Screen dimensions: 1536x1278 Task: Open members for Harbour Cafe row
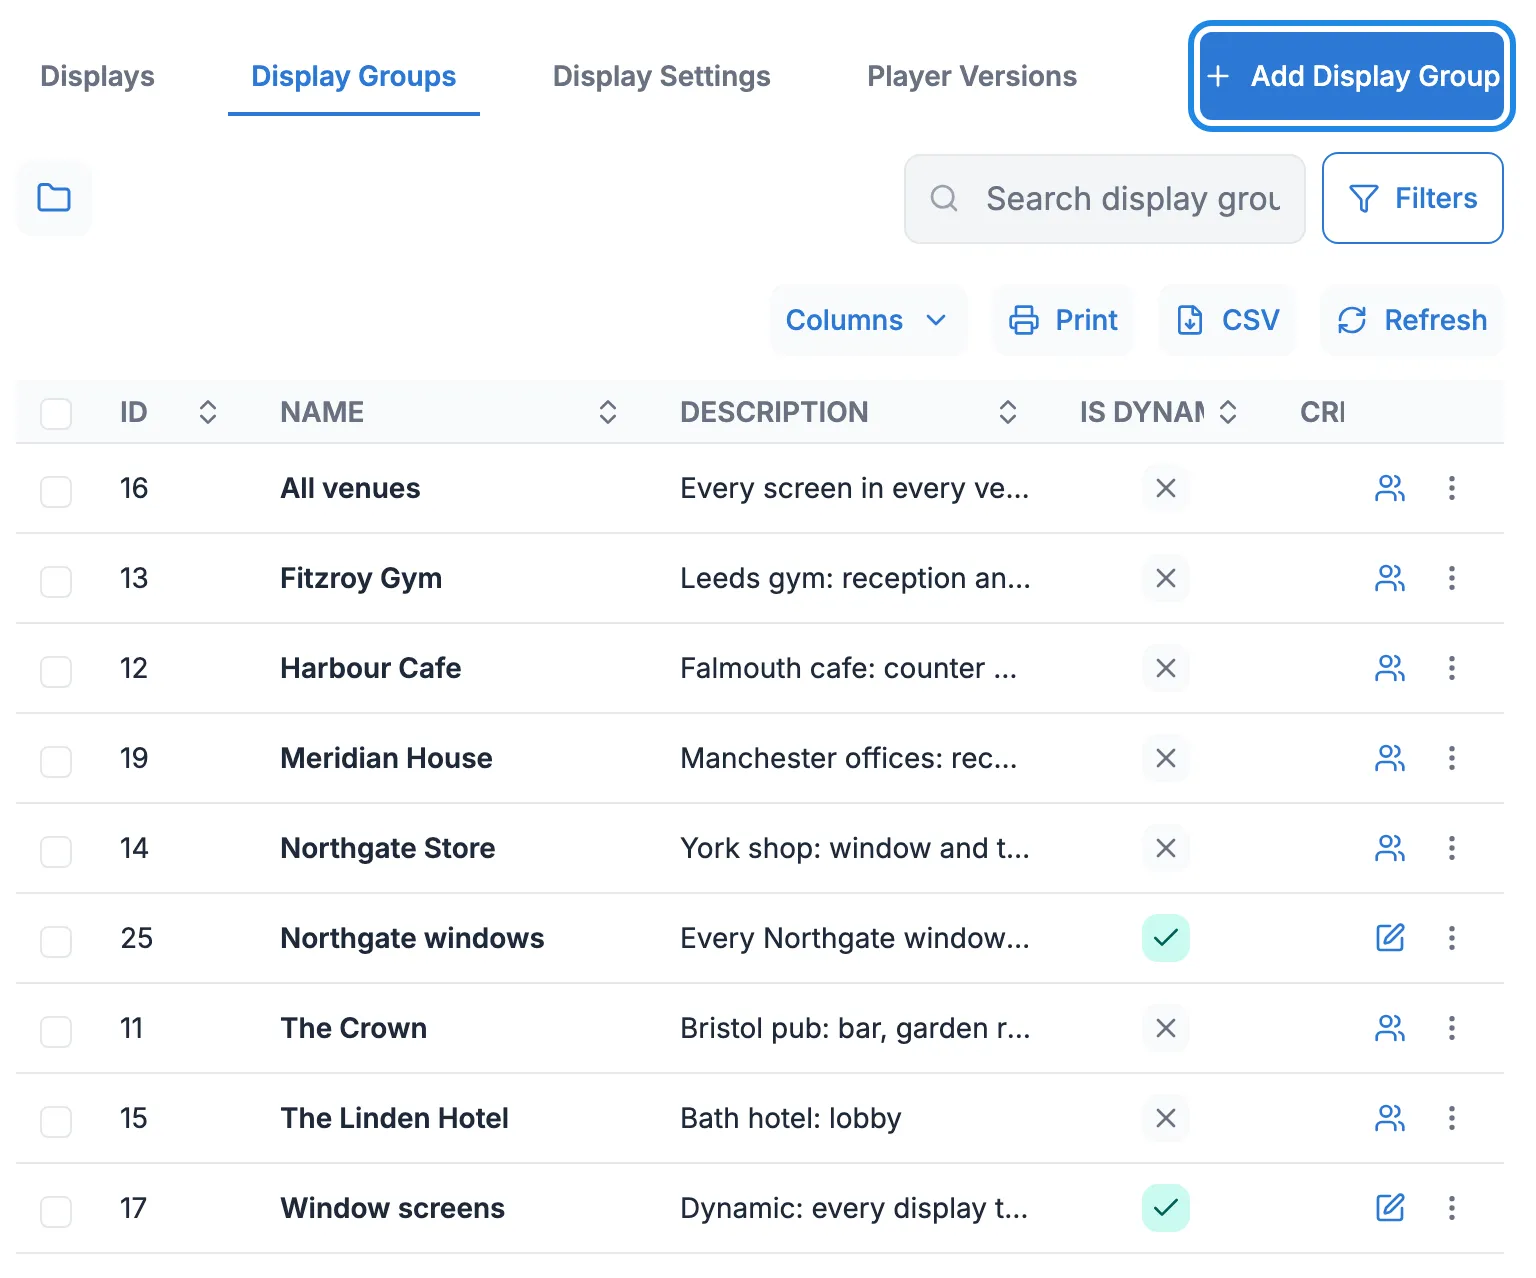click(x=1390, y=668)
